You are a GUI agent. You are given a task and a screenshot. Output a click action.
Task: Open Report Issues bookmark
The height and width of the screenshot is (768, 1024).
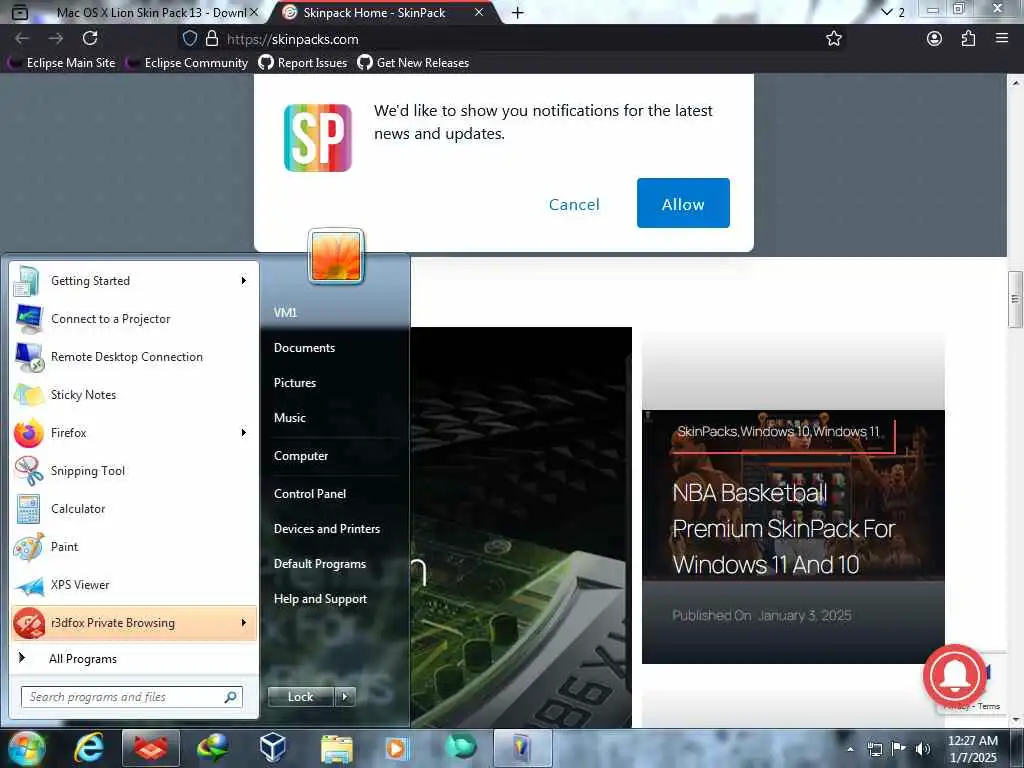302,63
